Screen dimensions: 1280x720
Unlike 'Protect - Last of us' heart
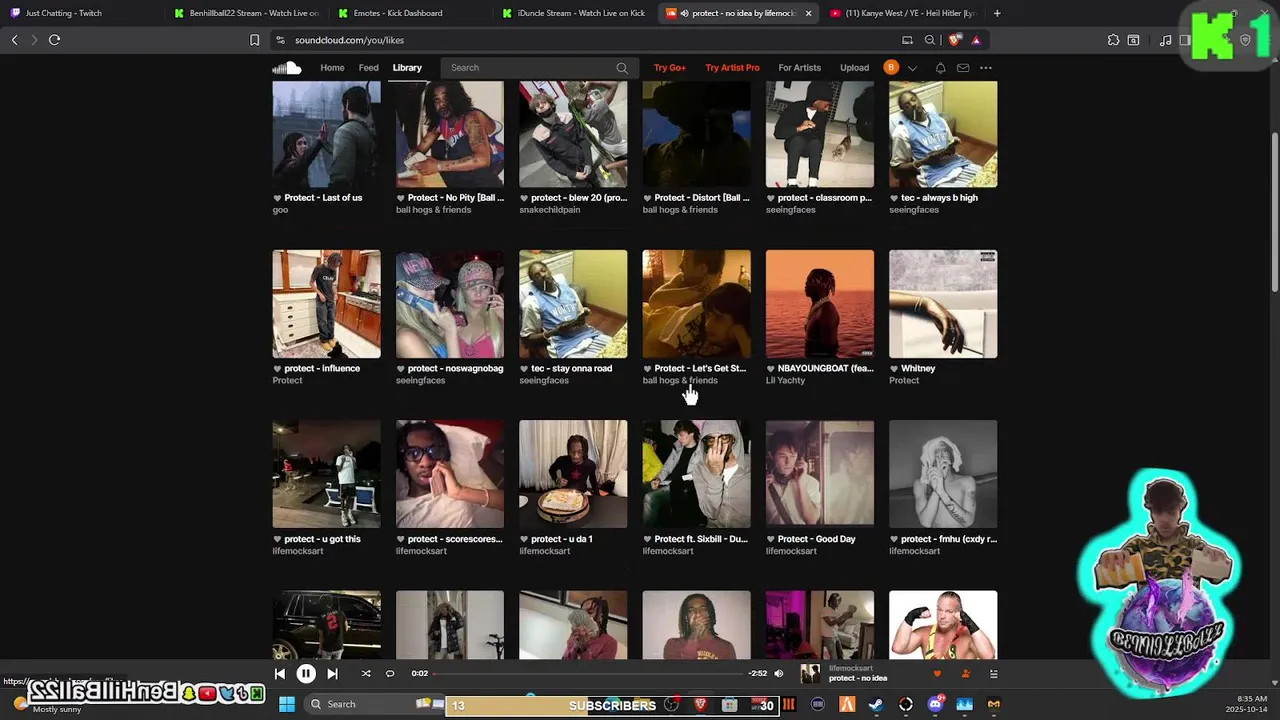coord(277,198)
